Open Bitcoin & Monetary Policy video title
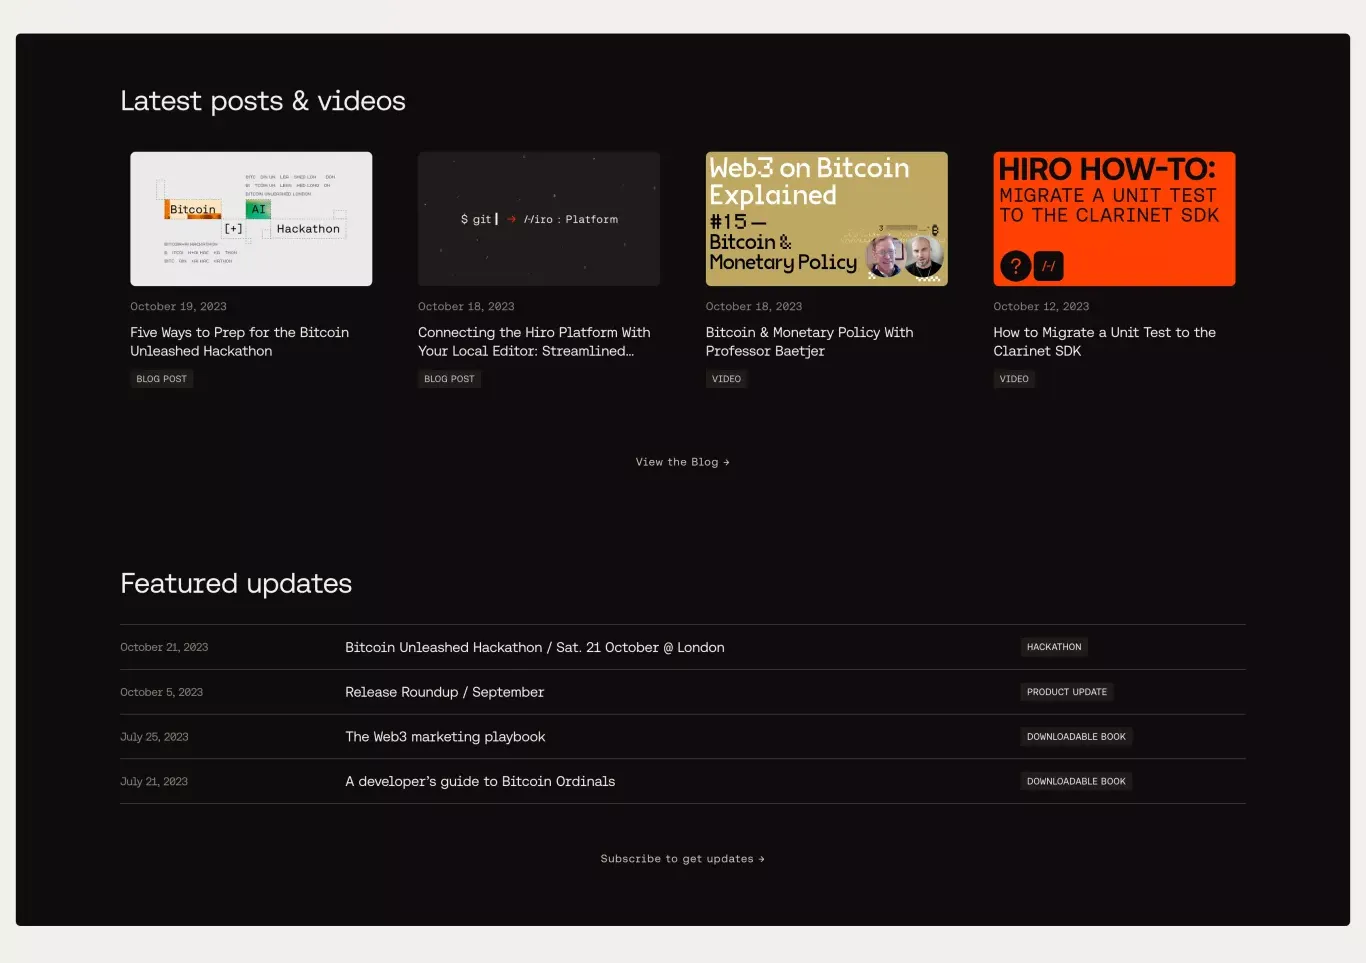Screen dimensions: 1366x963 (x=809, y=342)
